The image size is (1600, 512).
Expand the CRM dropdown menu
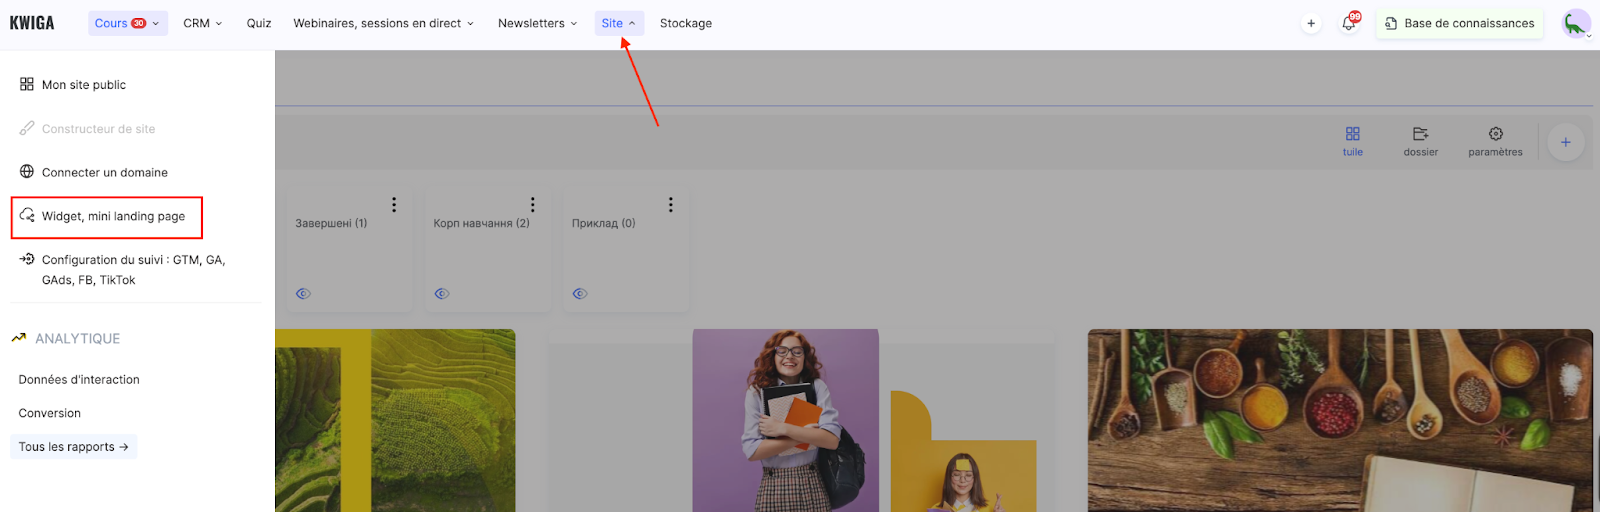pyautogui.click(x=202, y=23)
